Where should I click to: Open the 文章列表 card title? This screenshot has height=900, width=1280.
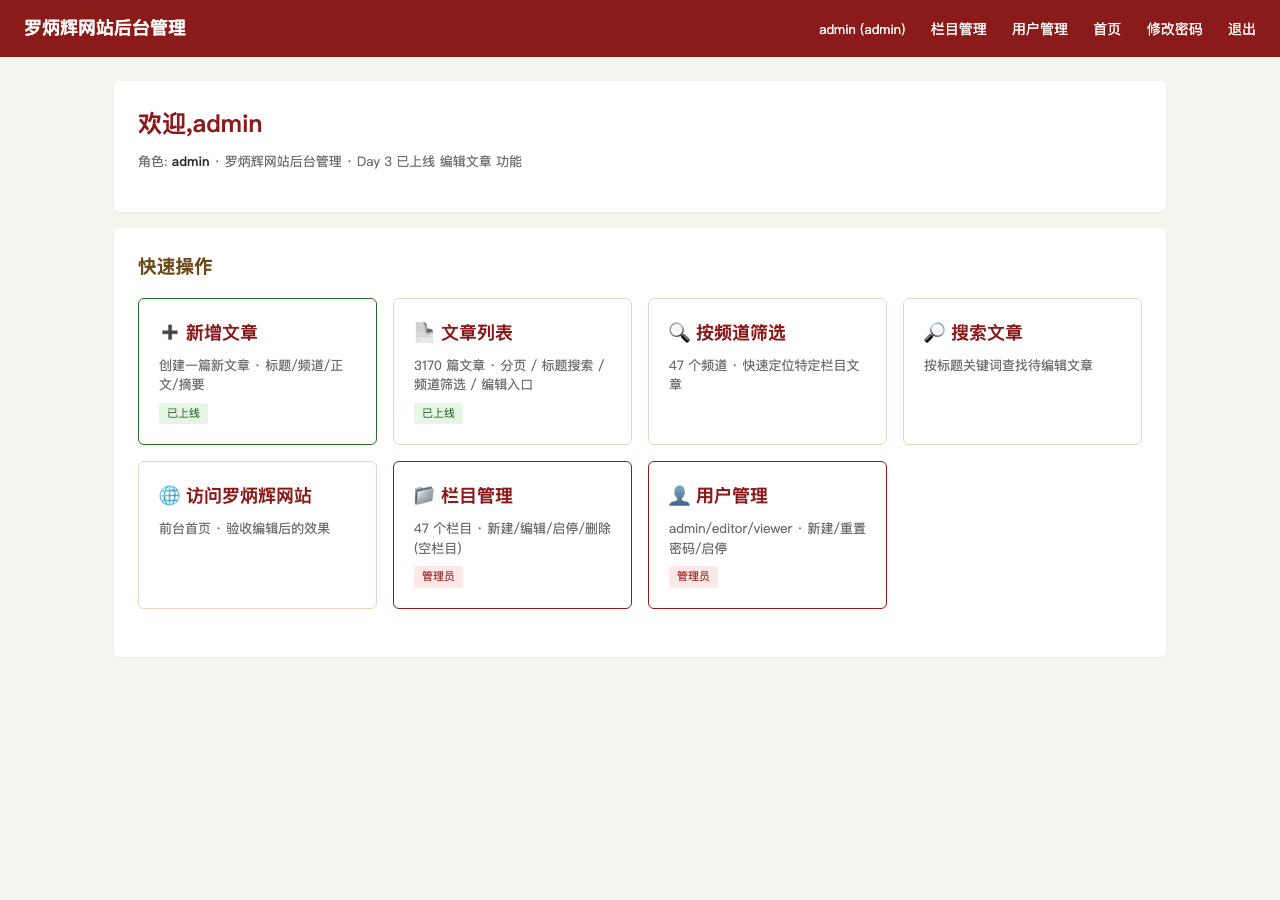point(477,333)
